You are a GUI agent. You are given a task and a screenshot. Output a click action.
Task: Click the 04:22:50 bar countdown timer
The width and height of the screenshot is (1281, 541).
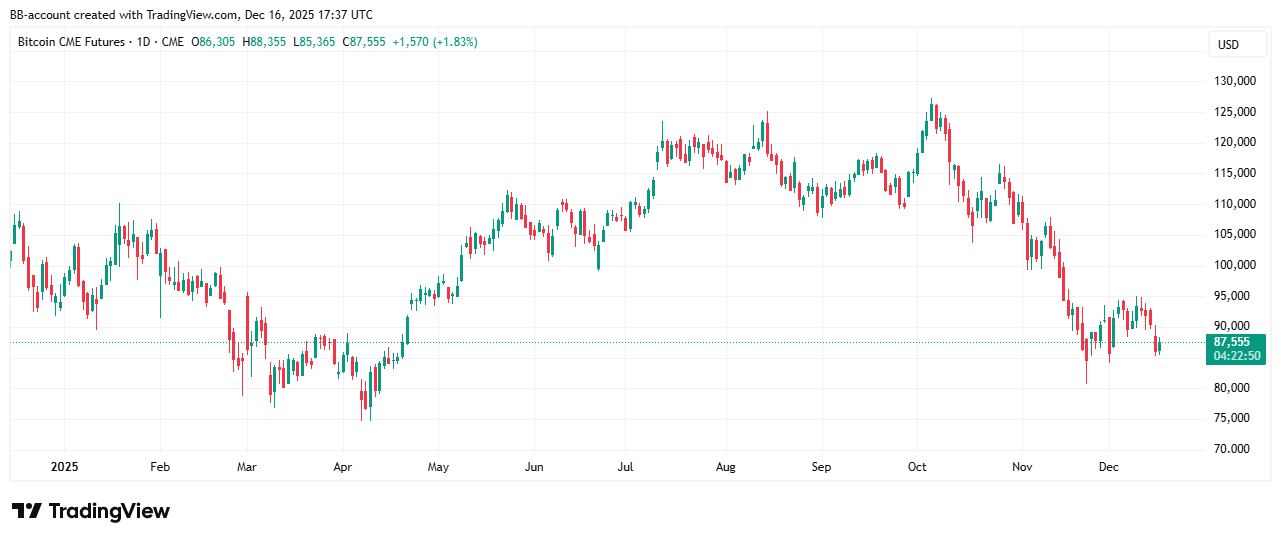coord(1236,356)
